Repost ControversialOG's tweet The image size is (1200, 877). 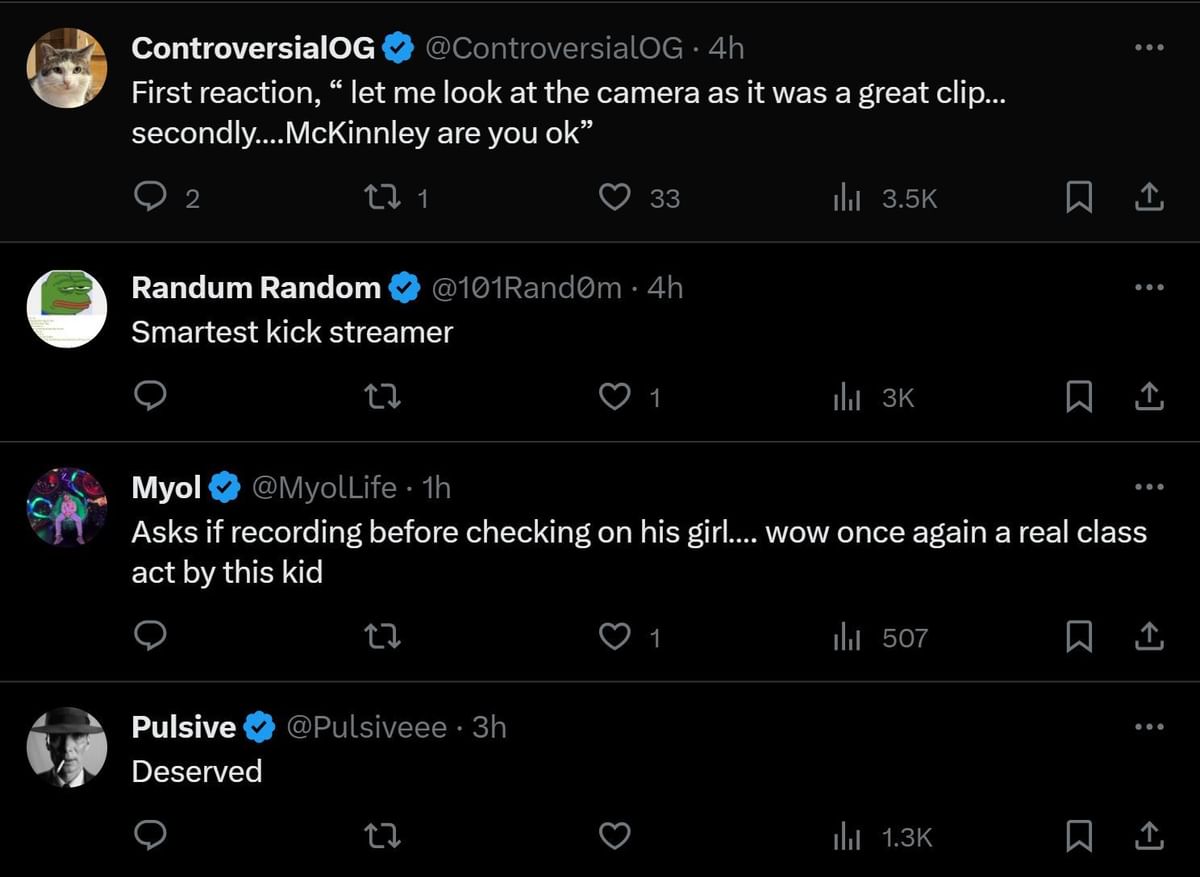pyautogui.click(x=386, y=199)
